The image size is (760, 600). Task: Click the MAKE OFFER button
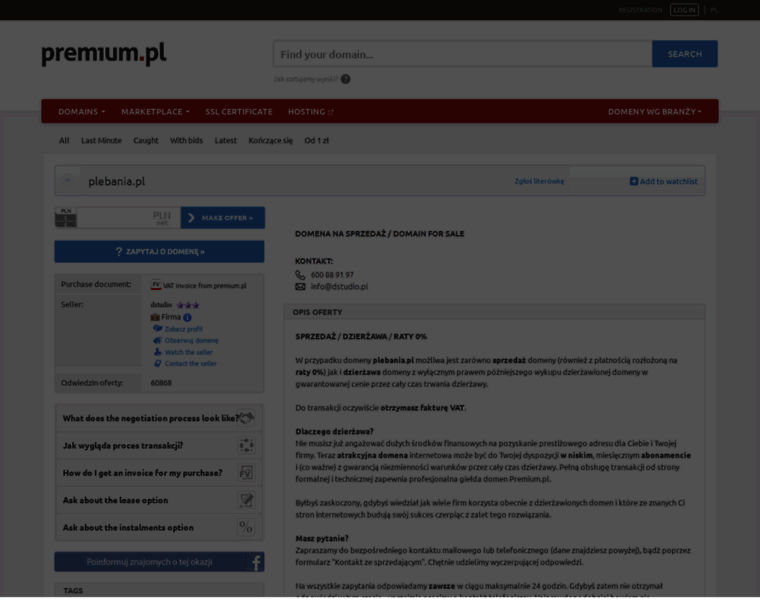coord(223,218)
